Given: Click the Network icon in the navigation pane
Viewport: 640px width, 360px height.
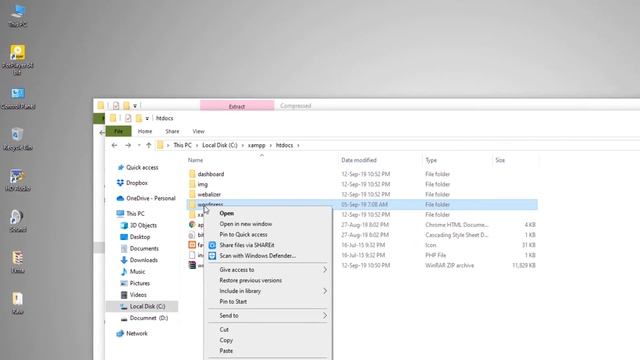Looking at the screenshot, I should click(x=120, y=333).
